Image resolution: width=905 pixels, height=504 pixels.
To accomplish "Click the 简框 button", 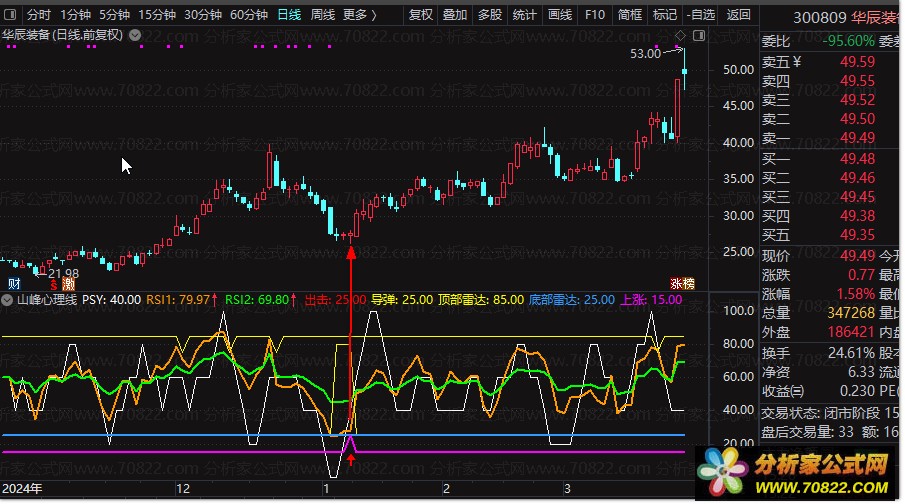I will tap(630, 14).
